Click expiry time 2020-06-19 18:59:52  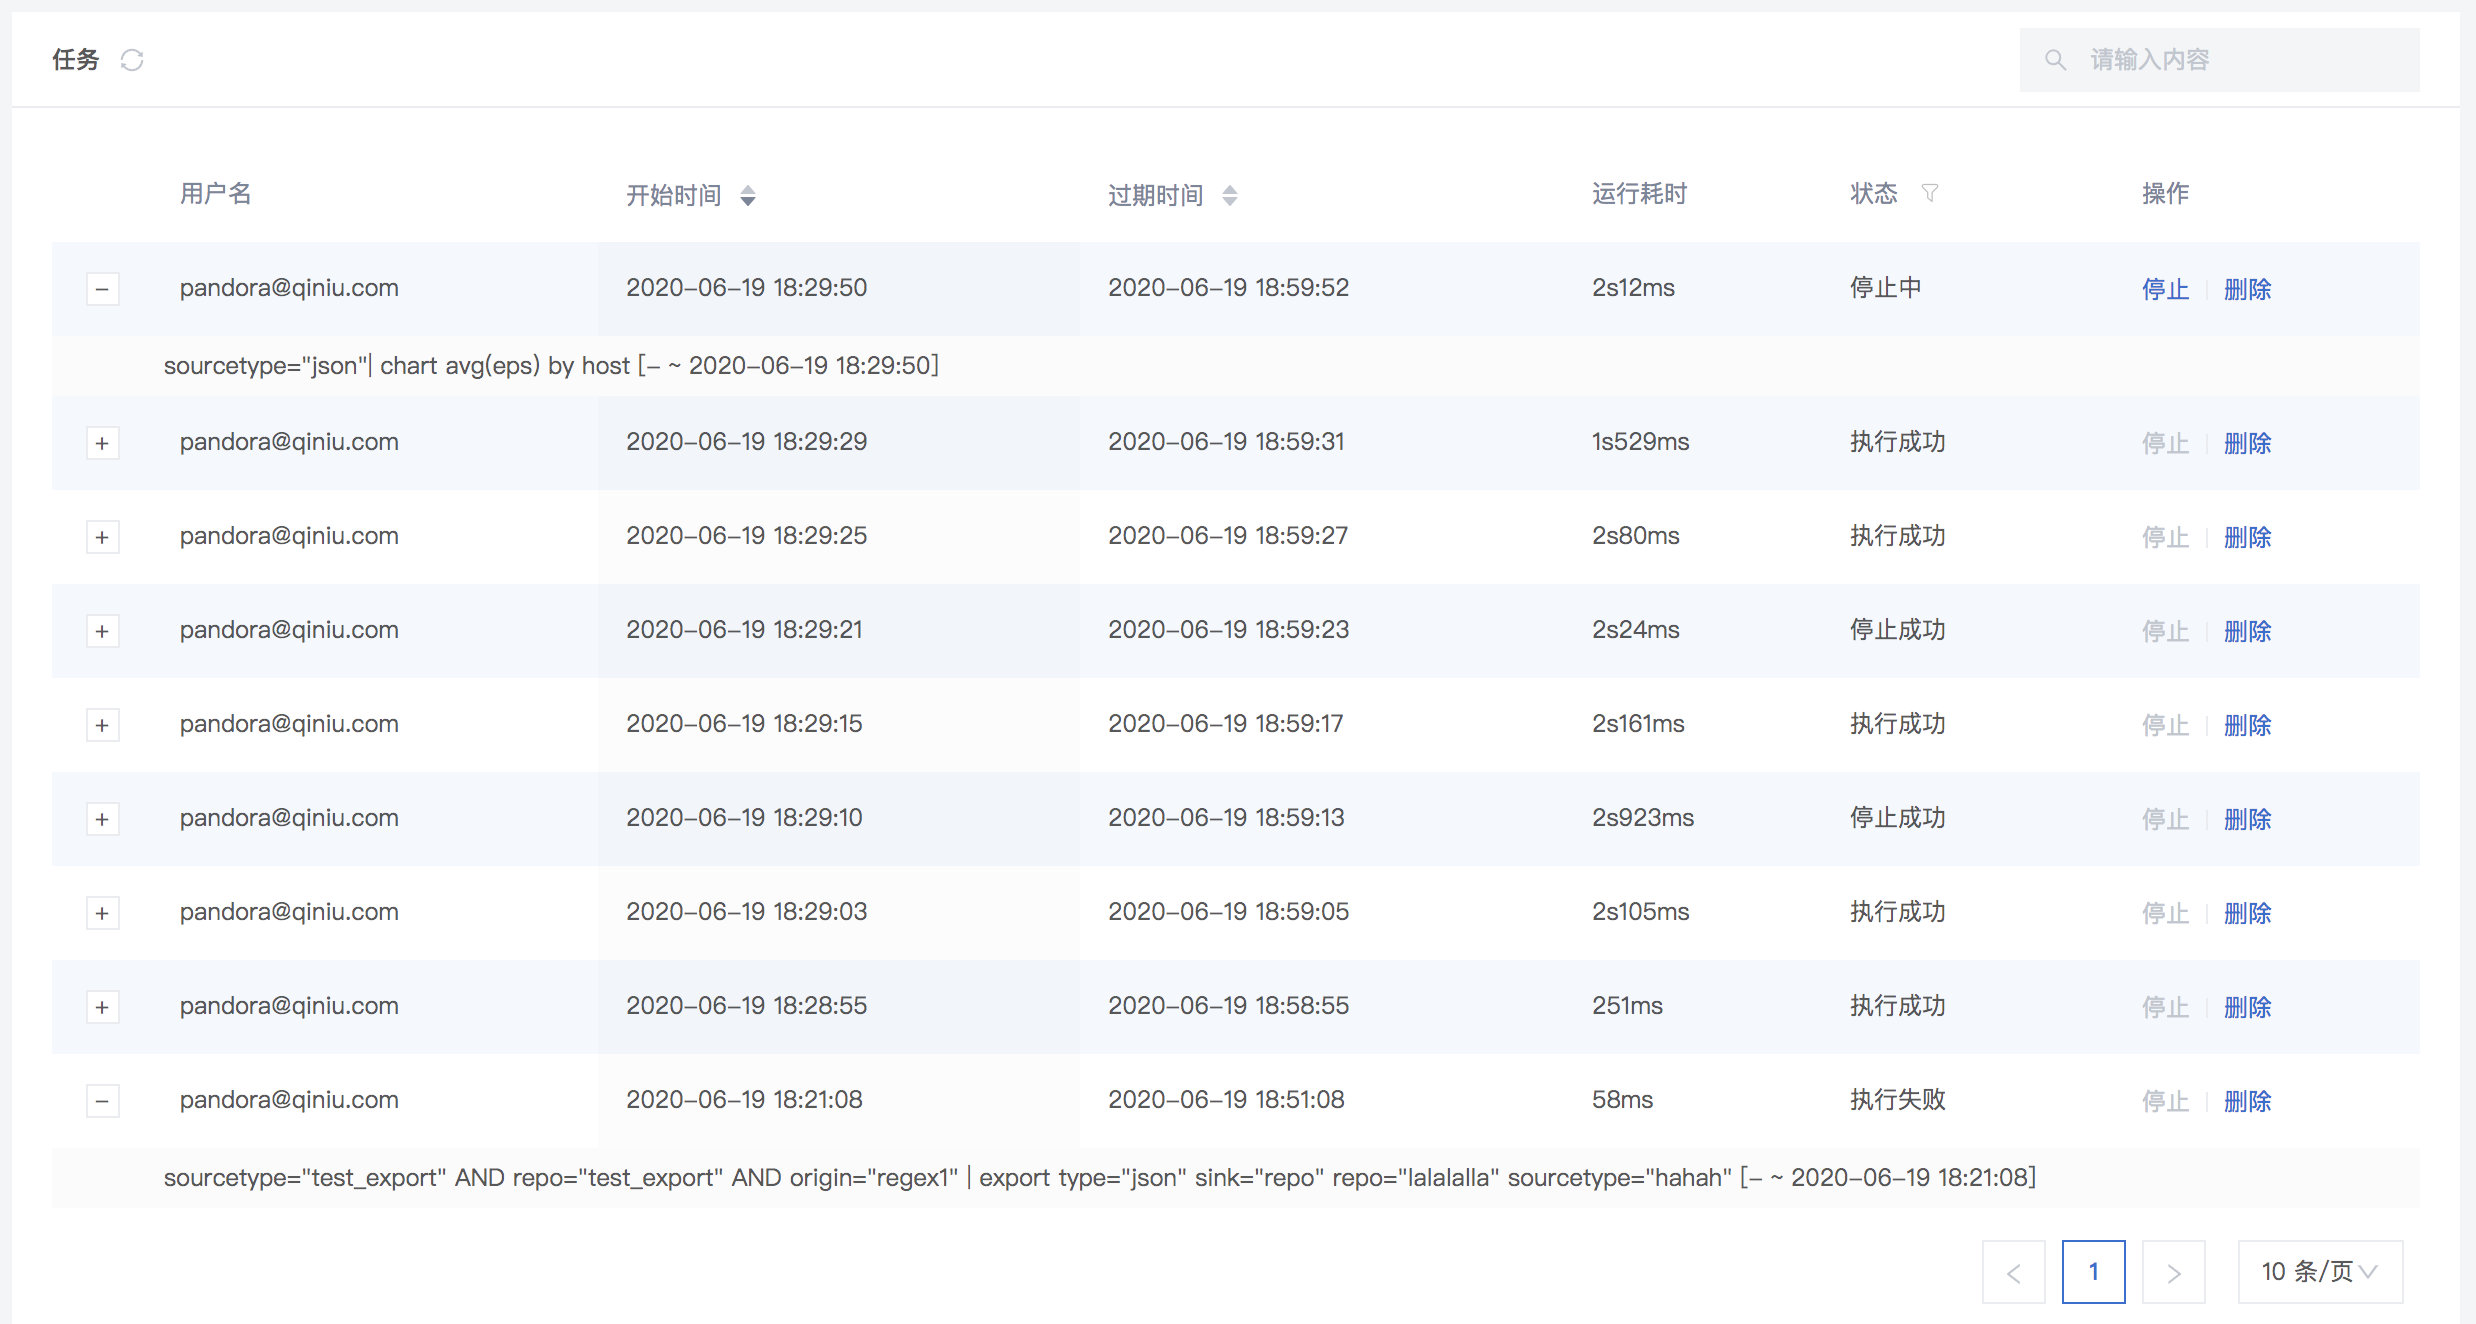click(1228, 288)
